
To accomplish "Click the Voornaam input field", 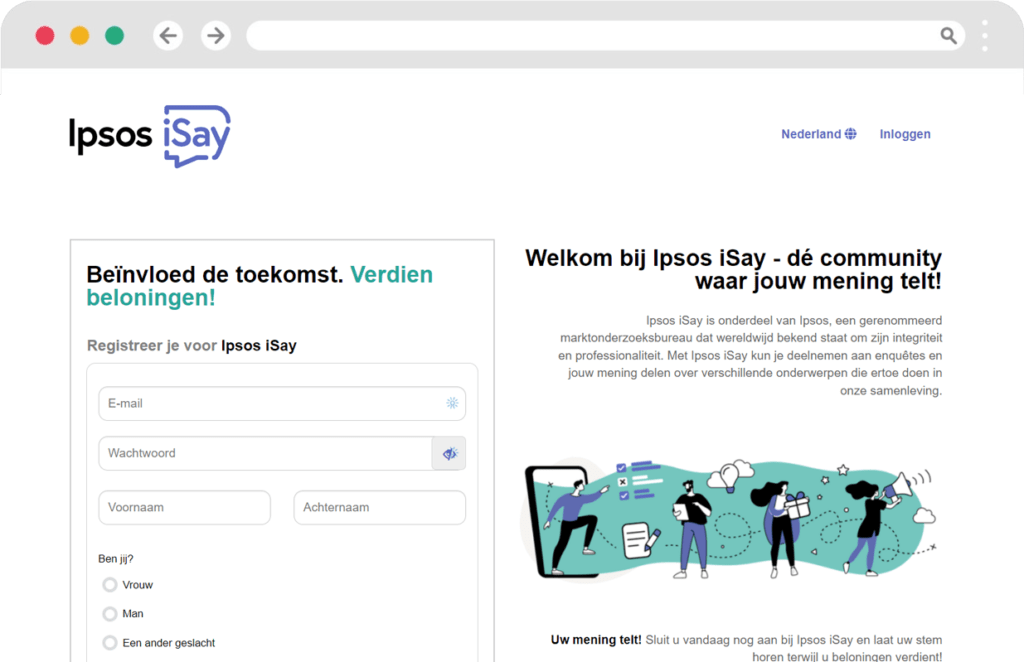I will (184, 507).
